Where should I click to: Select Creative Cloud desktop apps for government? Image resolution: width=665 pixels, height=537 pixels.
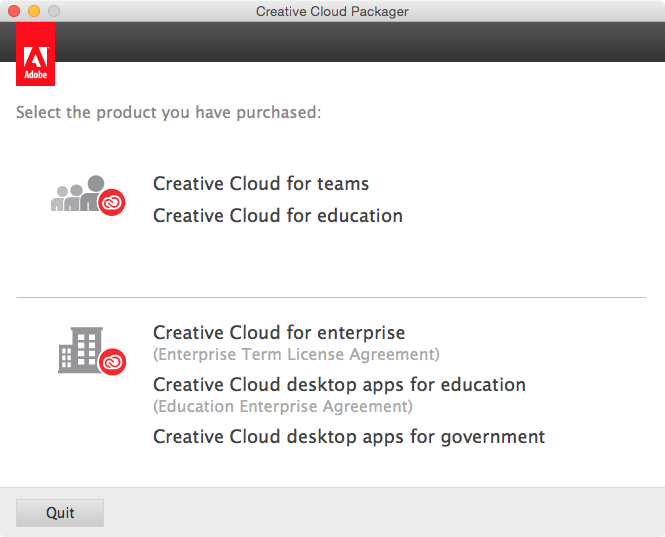coord(349,437)
